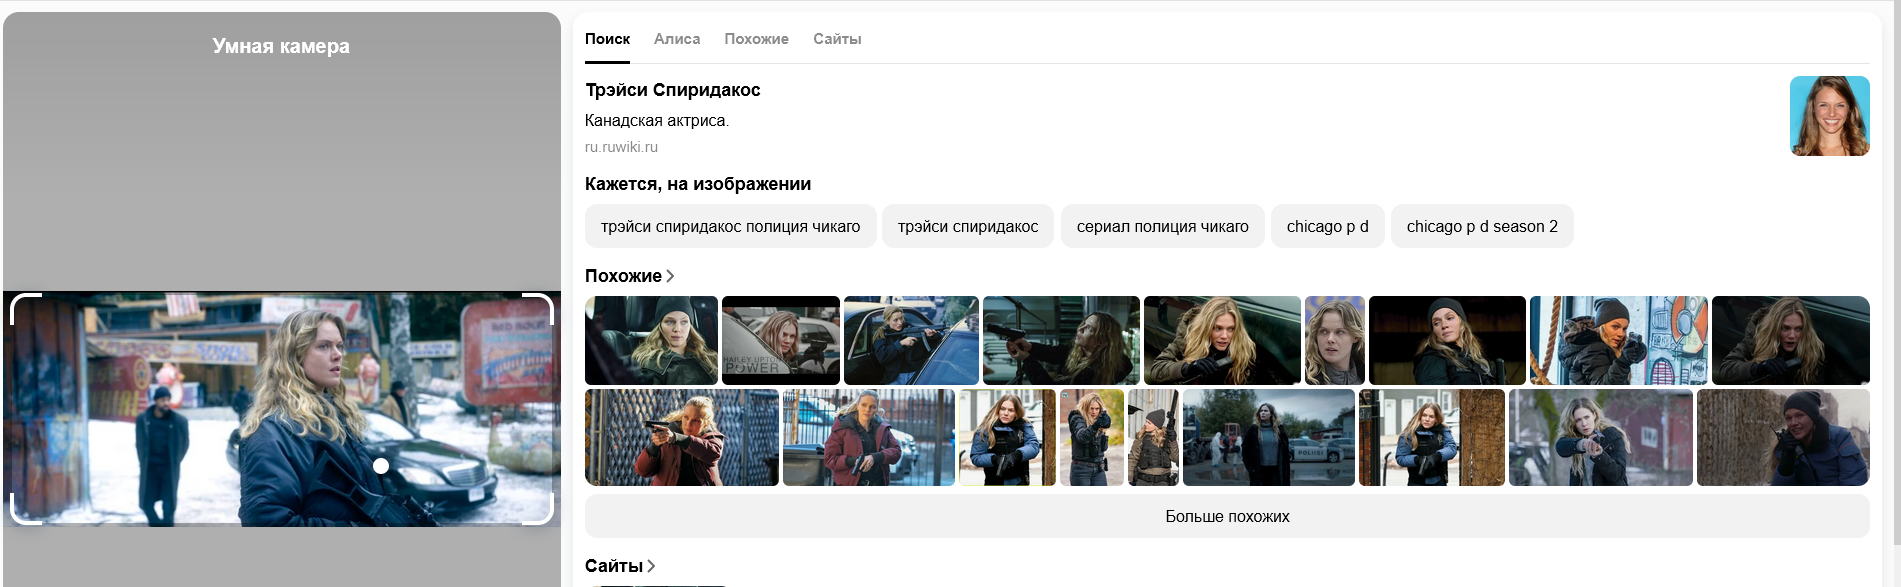This screenshot has width=1901, height=587.
Task: Click the white object marker dot on image
Action: (x=381, y=466)
